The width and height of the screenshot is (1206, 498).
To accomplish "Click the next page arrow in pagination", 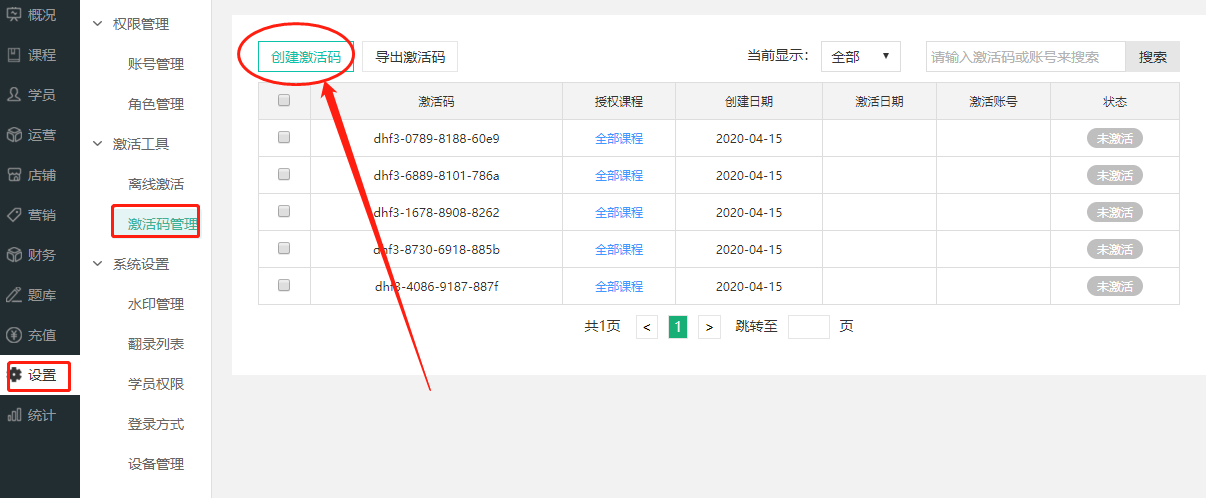I will (710, 327).
